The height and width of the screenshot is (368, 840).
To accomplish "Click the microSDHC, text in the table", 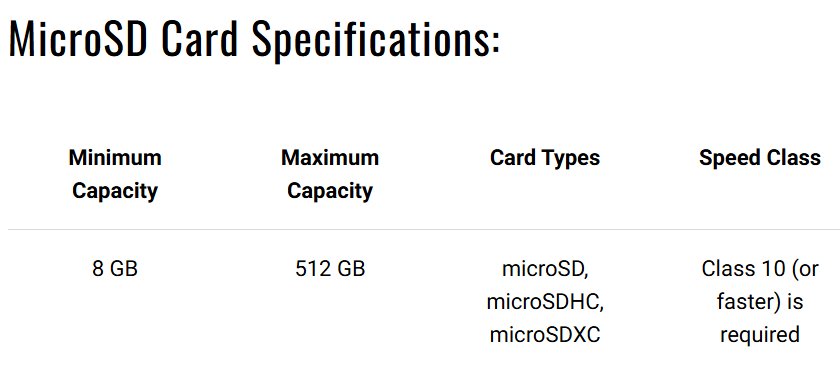I will click(545, 302).
